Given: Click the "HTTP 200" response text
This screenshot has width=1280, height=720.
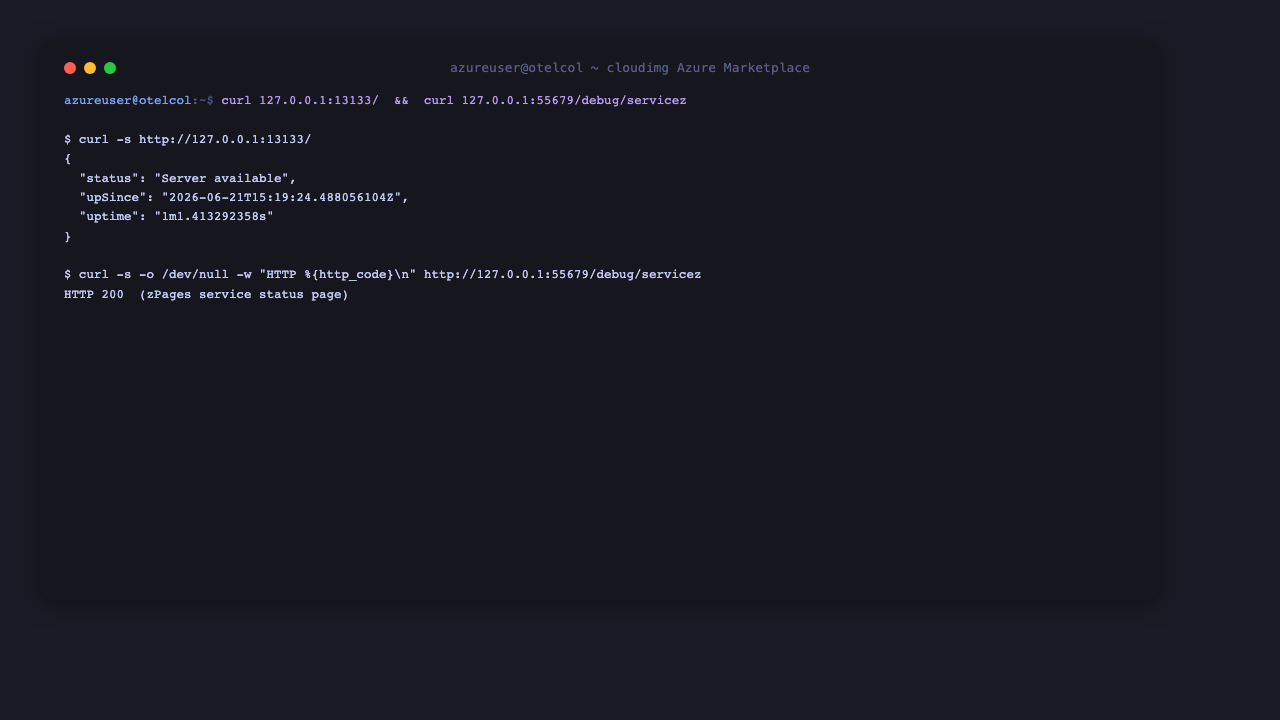Looking at the screenshot, I should click(x=94, y=295).
